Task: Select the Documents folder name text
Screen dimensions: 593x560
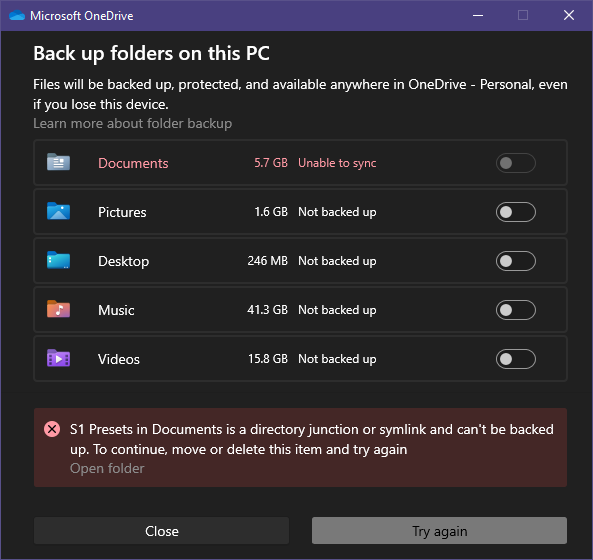Action: 133,163
